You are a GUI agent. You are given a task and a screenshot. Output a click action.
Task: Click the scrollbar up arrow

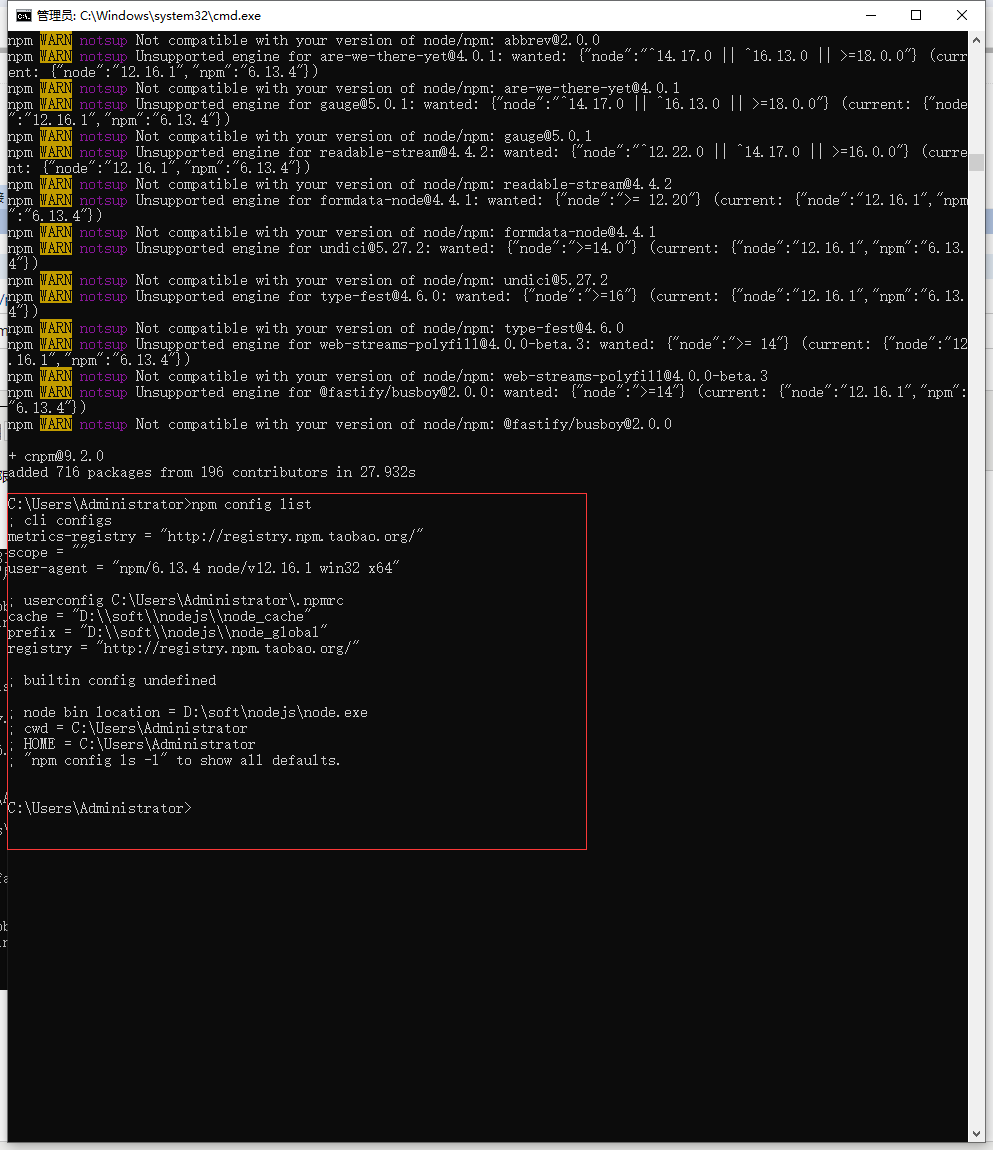(x=977, y=39)
